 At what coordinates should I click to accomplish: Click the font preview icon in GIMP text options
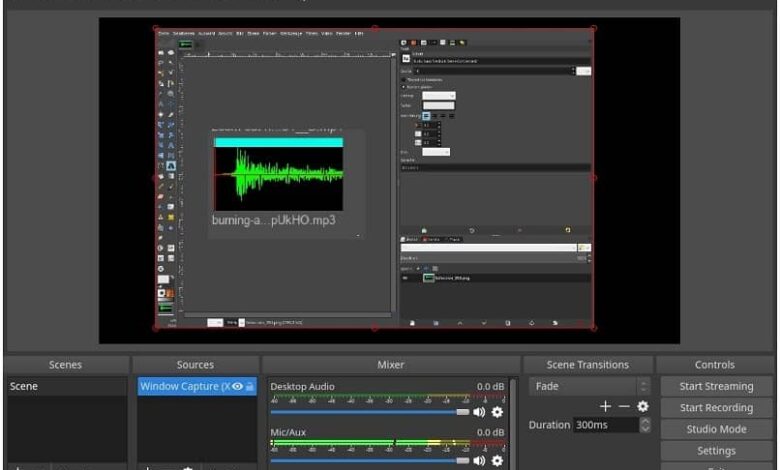coord(406,59)
